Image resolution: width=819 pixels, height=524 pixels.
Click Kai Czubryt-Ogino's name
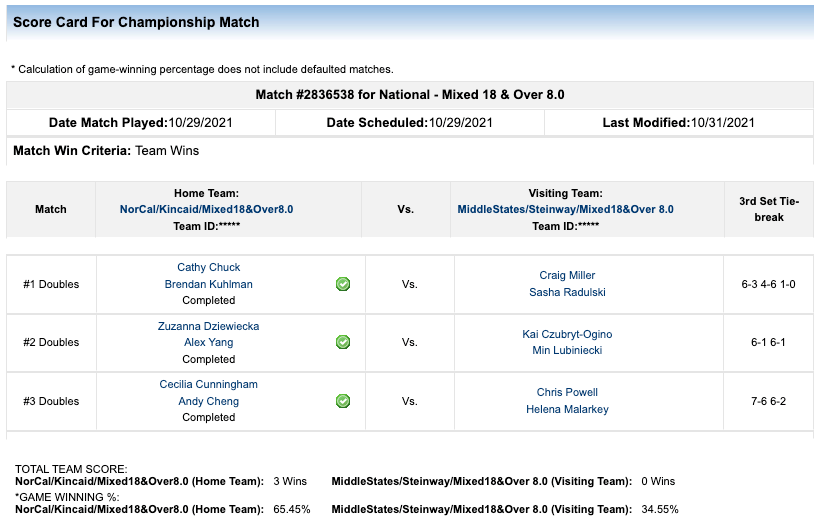tap(567, 334)
